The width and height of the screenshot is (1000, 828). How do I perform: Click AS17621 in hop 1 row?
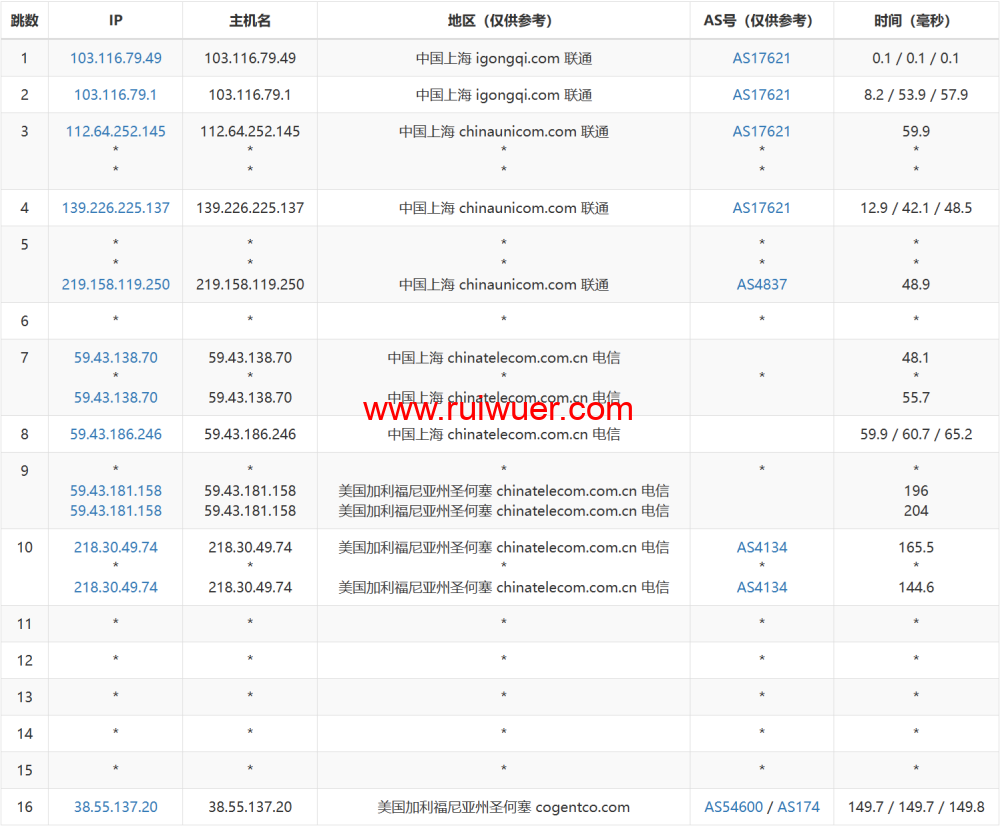coord(761,58)
